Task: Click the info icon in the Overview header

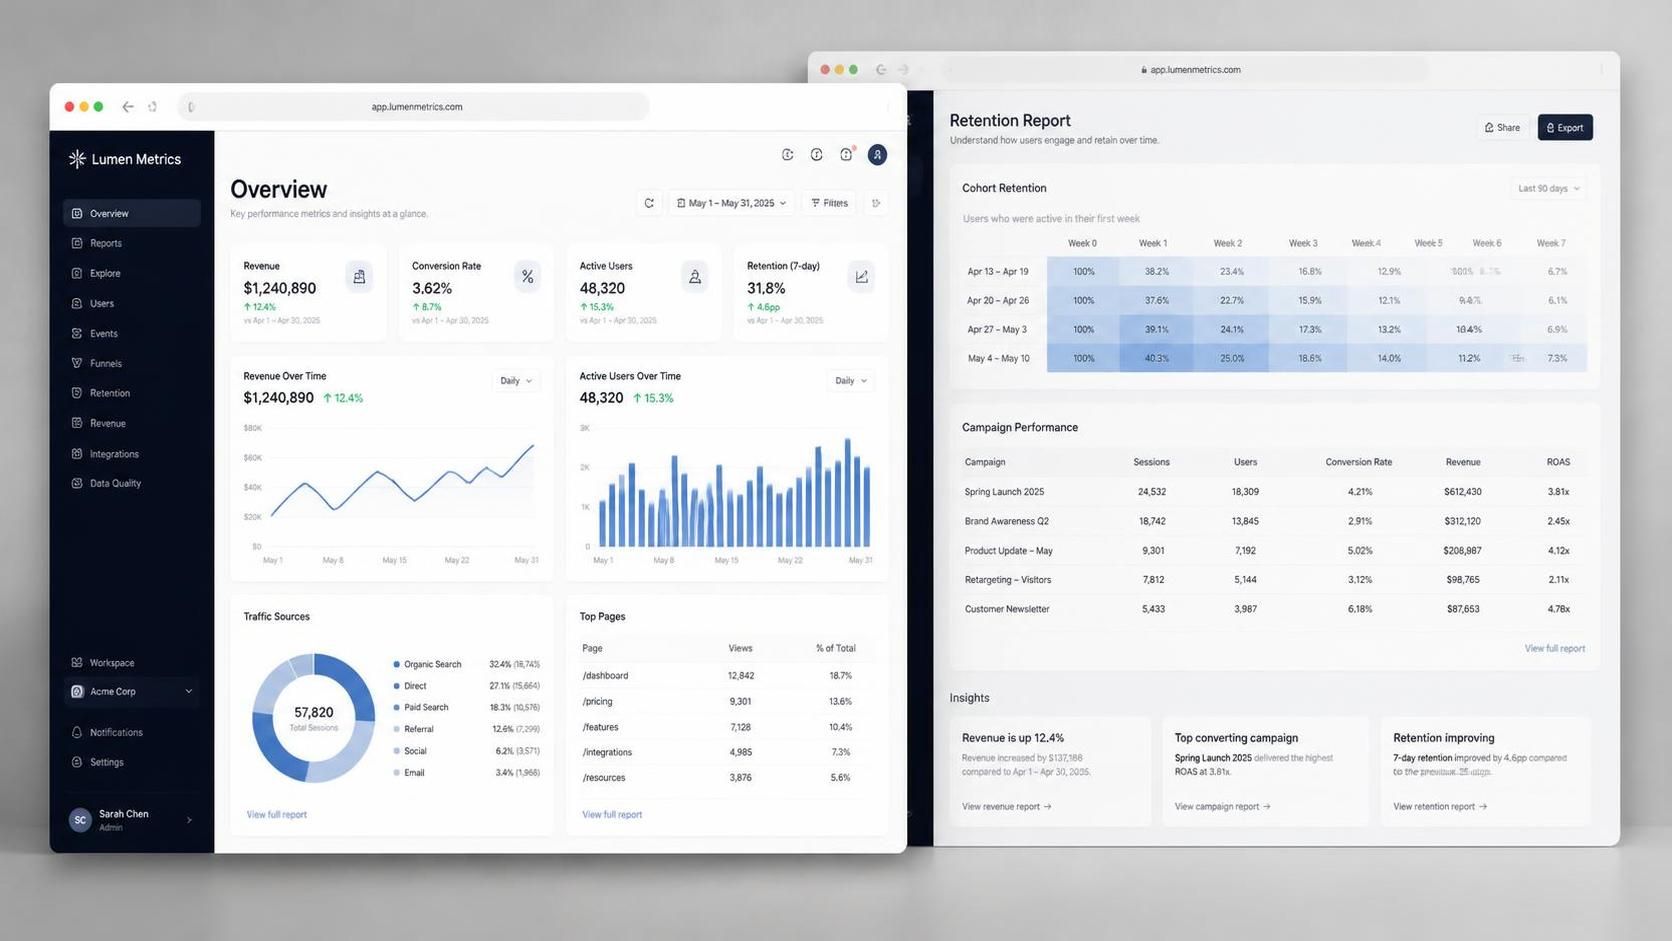Action: pyautogui.click(x=817, y=154)
